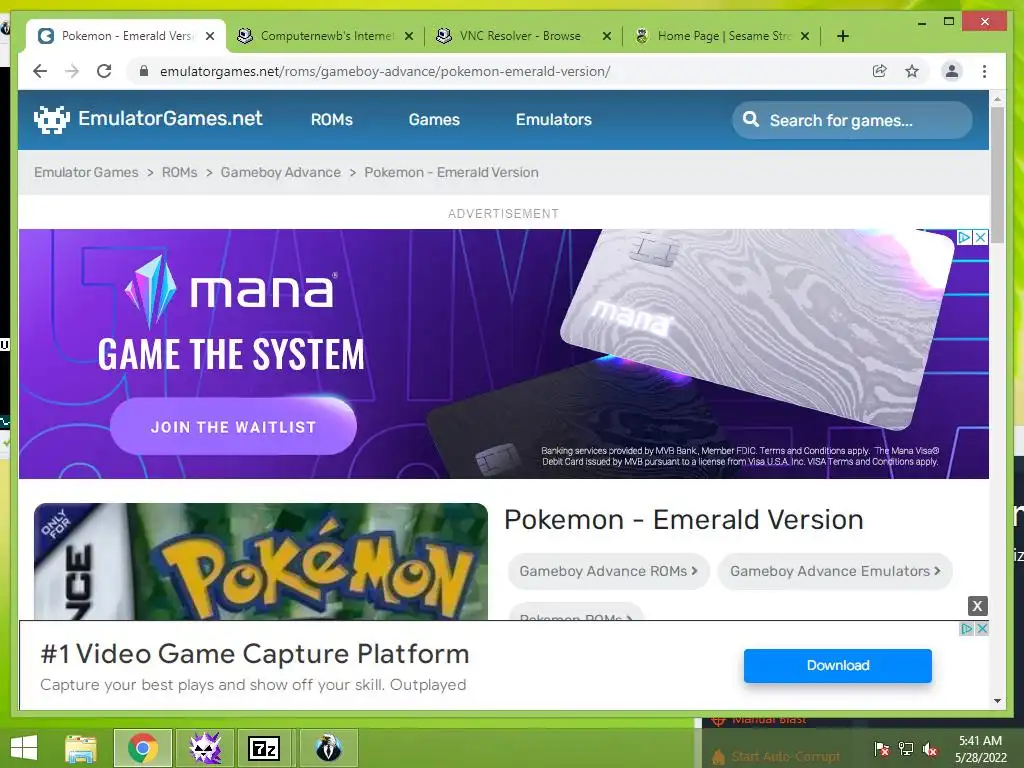
Task: Open 7-Zip from the taskbar
Action: coord(264,748)
